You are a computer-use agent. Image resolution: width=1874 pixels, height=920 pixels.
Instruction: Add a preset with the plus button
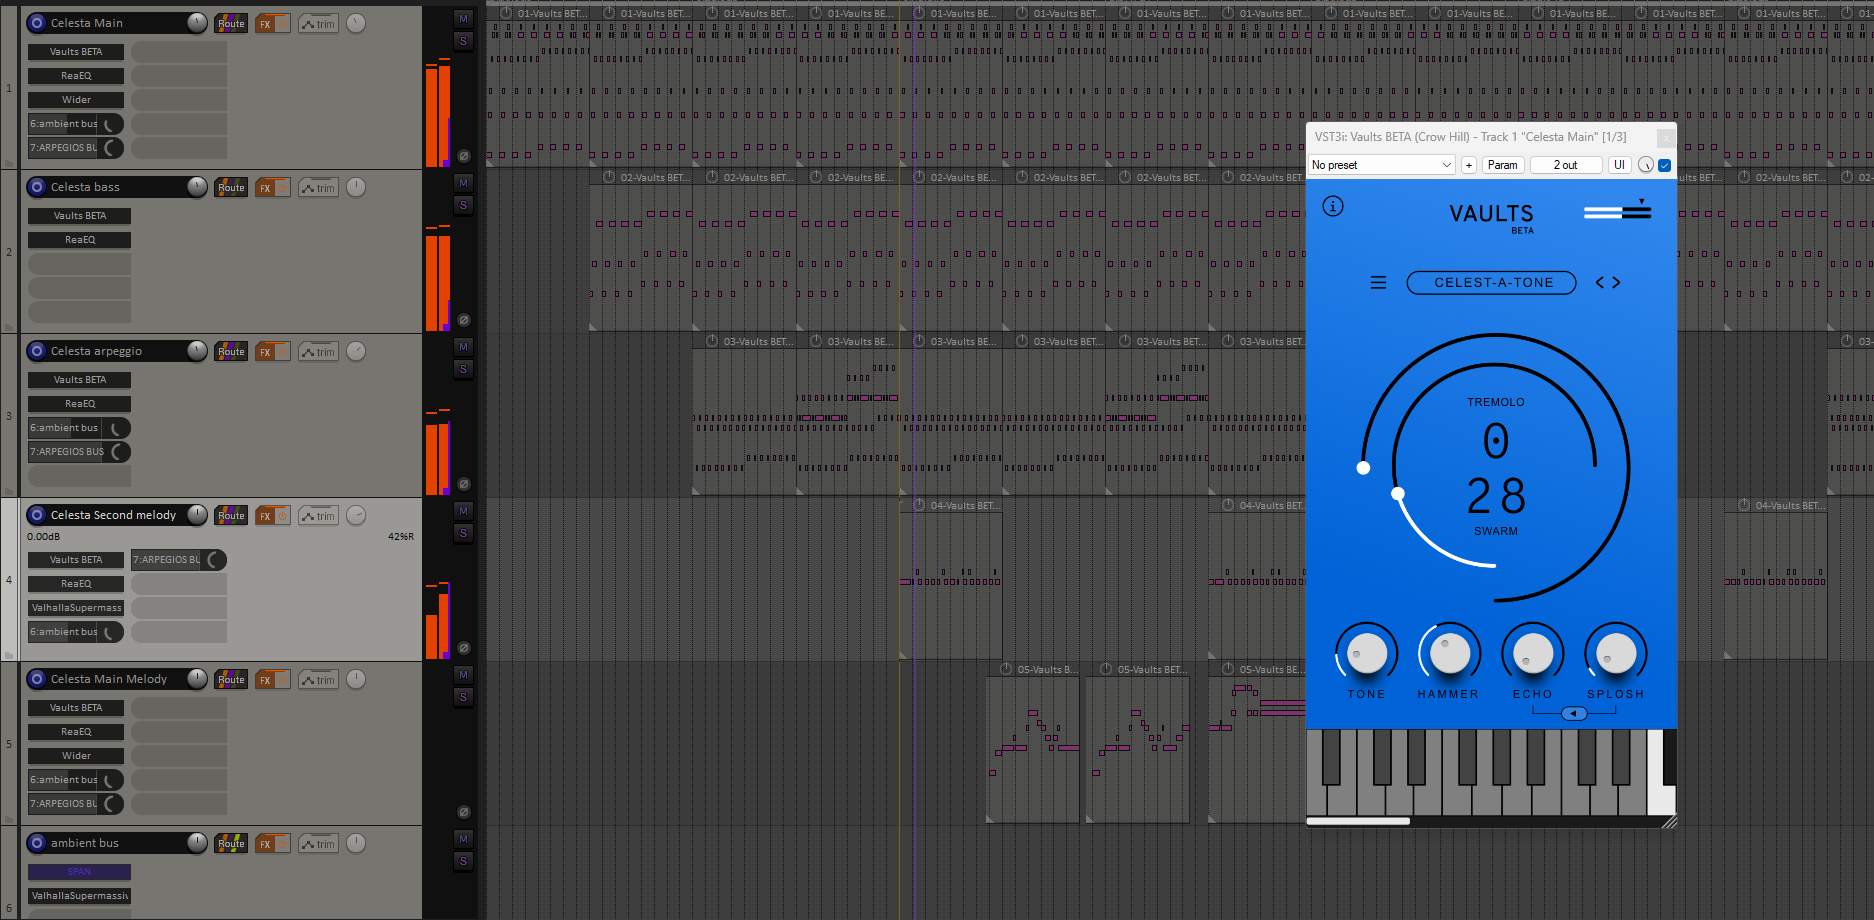coord(1468,165)
